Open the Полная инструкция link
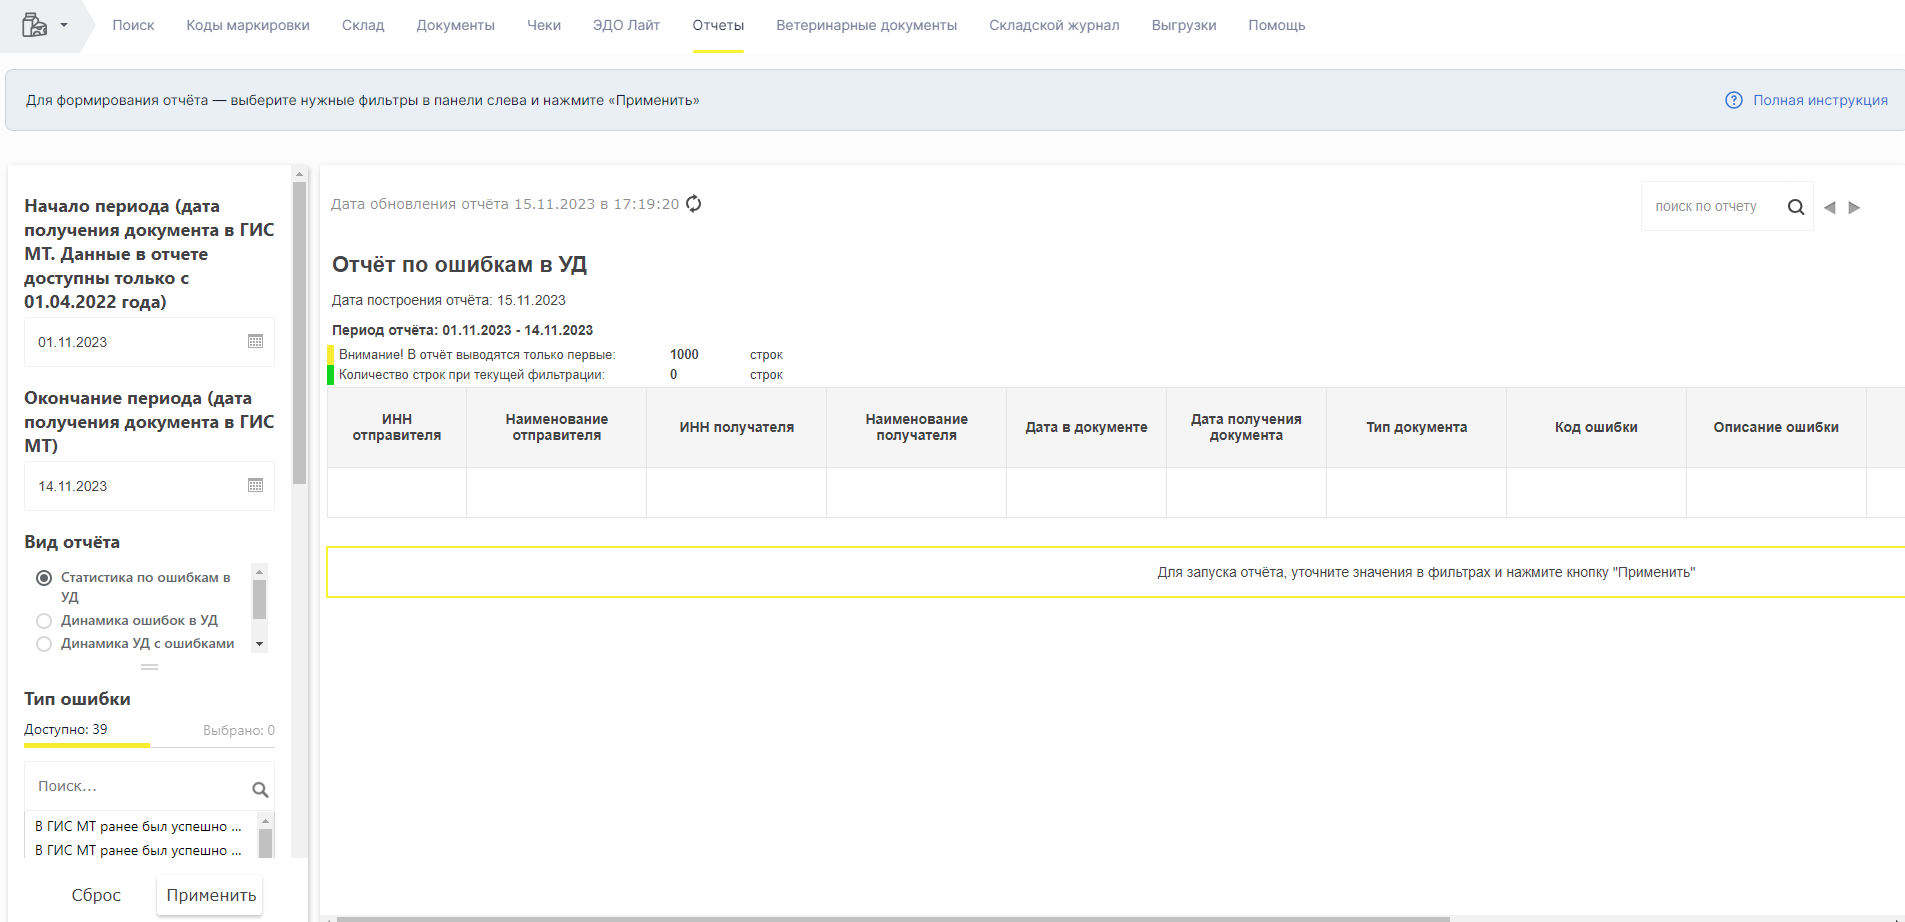Screen dimensions: 1905x922 1820,100
